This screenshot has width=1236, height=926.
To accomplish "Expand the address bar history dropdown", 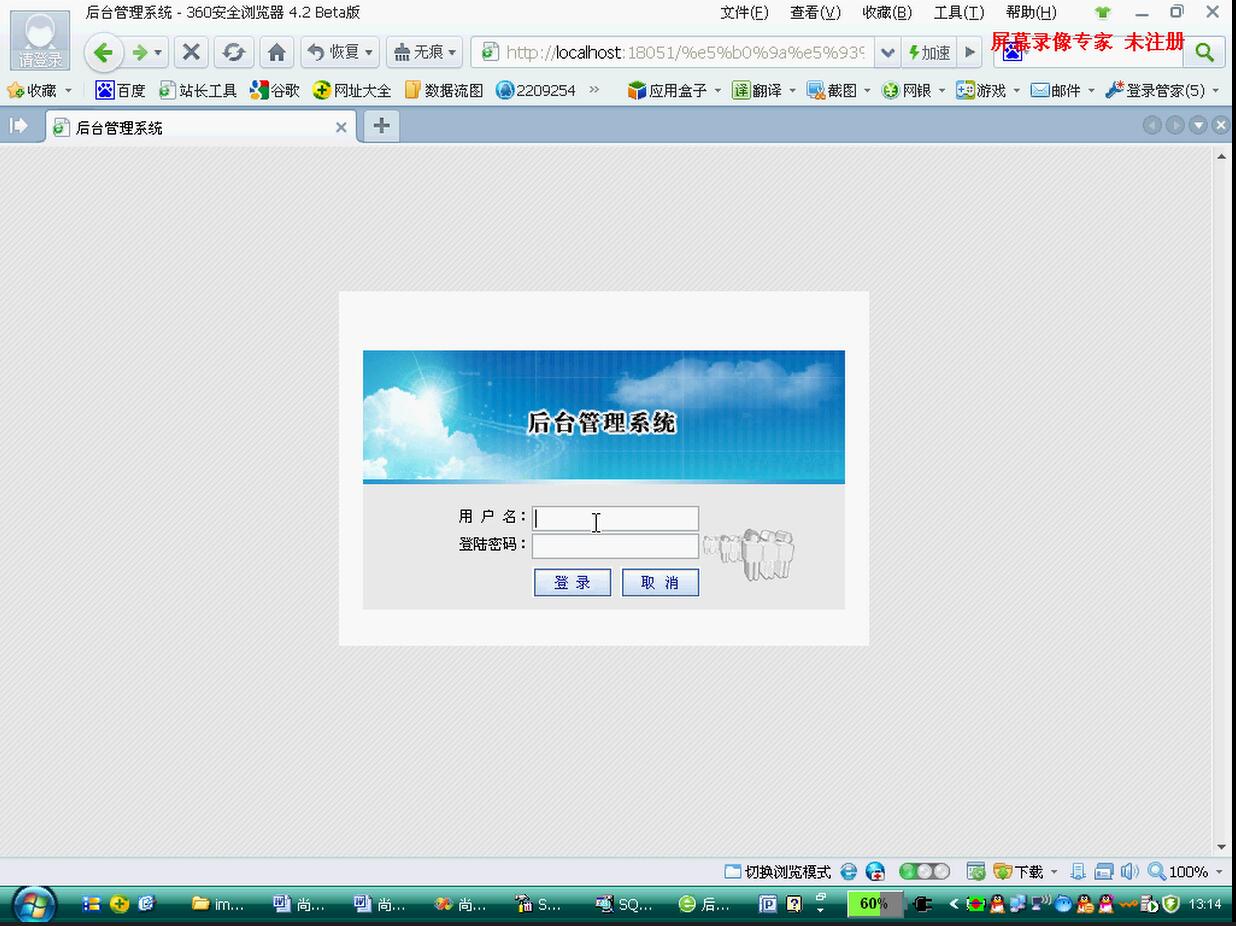I will [x=887, y=52].
